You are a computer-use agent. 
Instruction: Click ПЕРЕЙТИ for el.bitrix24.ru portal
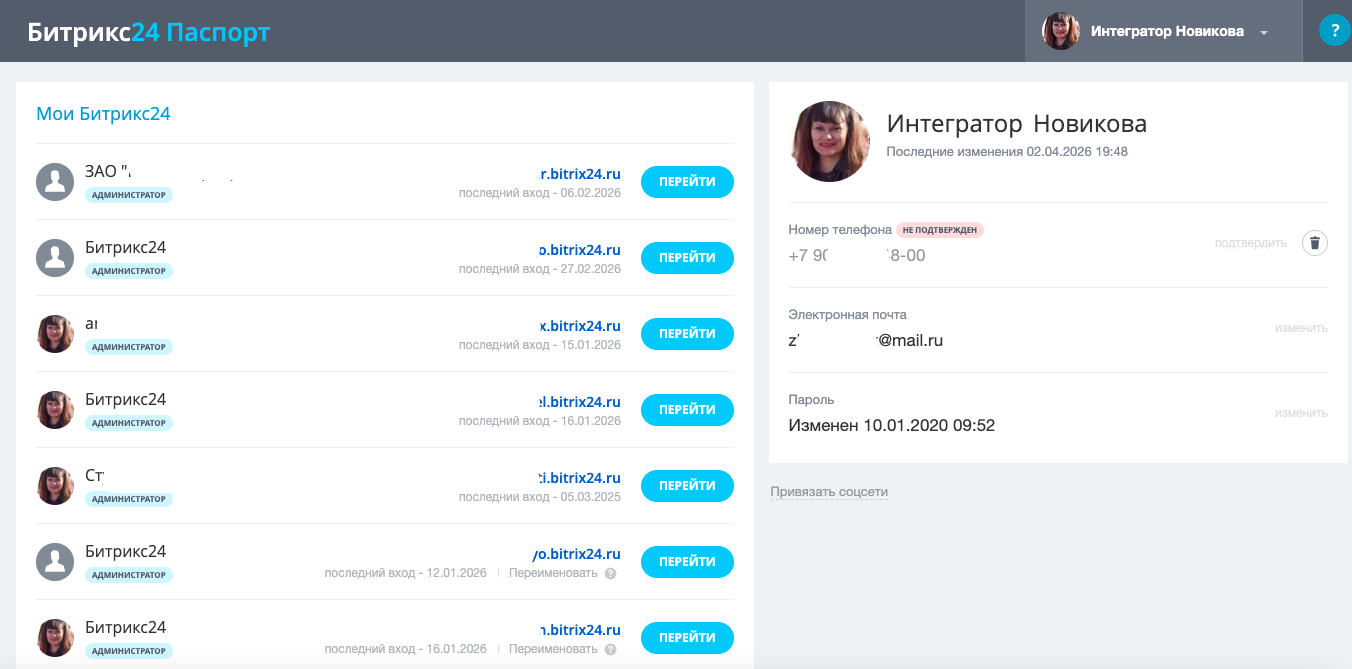(x=687, y=410)
